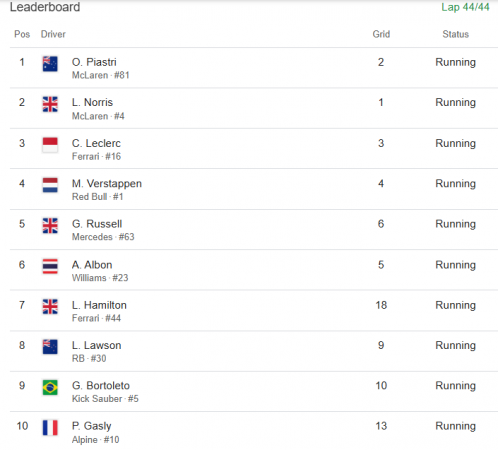The image size is (498, 450).
Task: Click the Driver column header
Action: 53,34
